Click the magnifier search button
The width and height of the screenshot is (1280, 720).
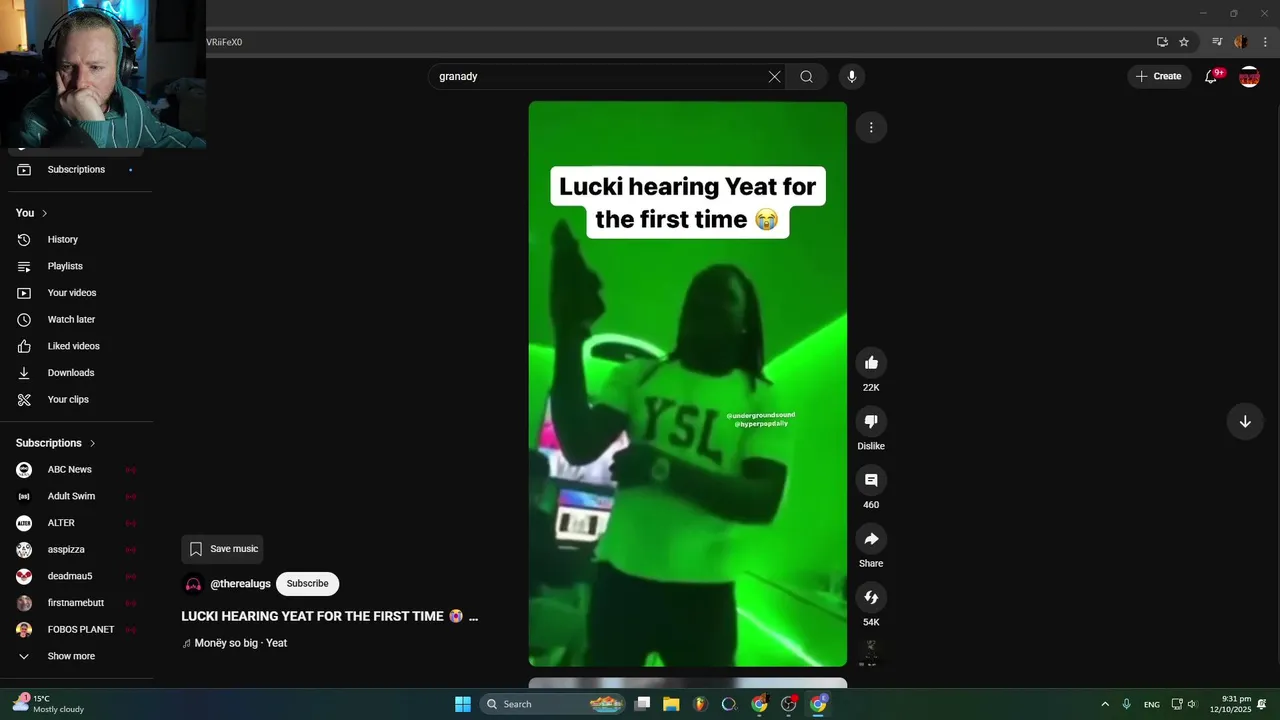(x=806, y=76)
